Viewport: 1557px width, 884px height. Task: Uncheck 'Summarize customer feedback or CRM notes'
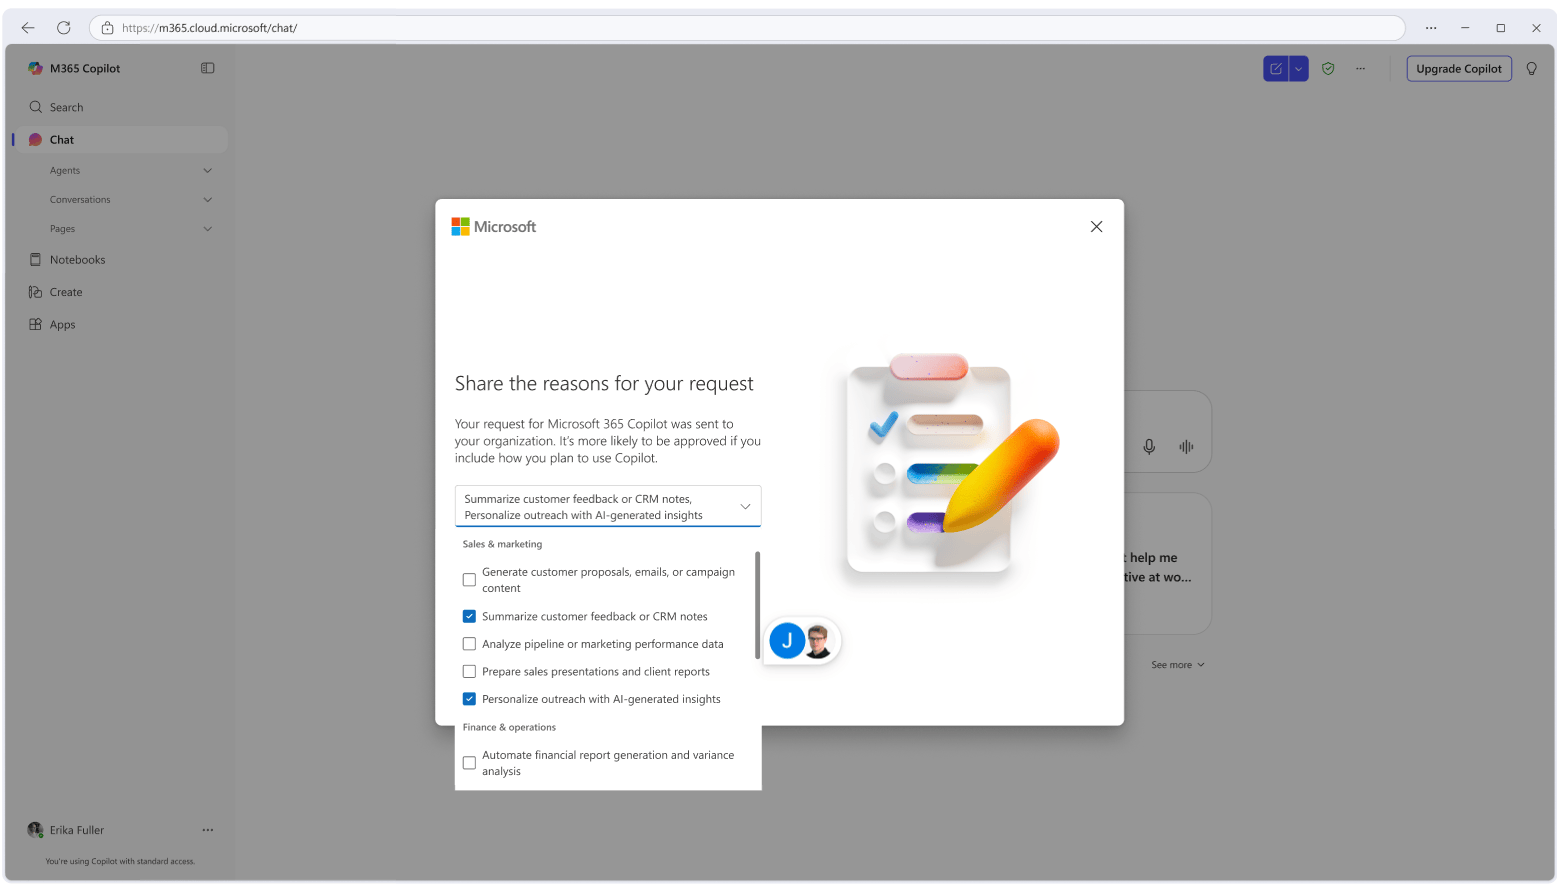click(469, 616)
